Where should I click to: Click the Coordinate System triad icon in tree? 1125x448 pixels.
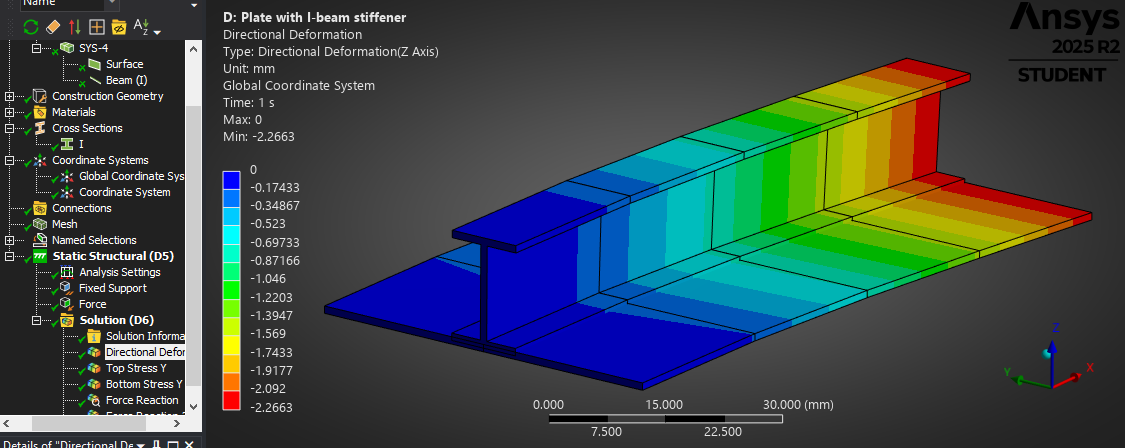(67, 192)
